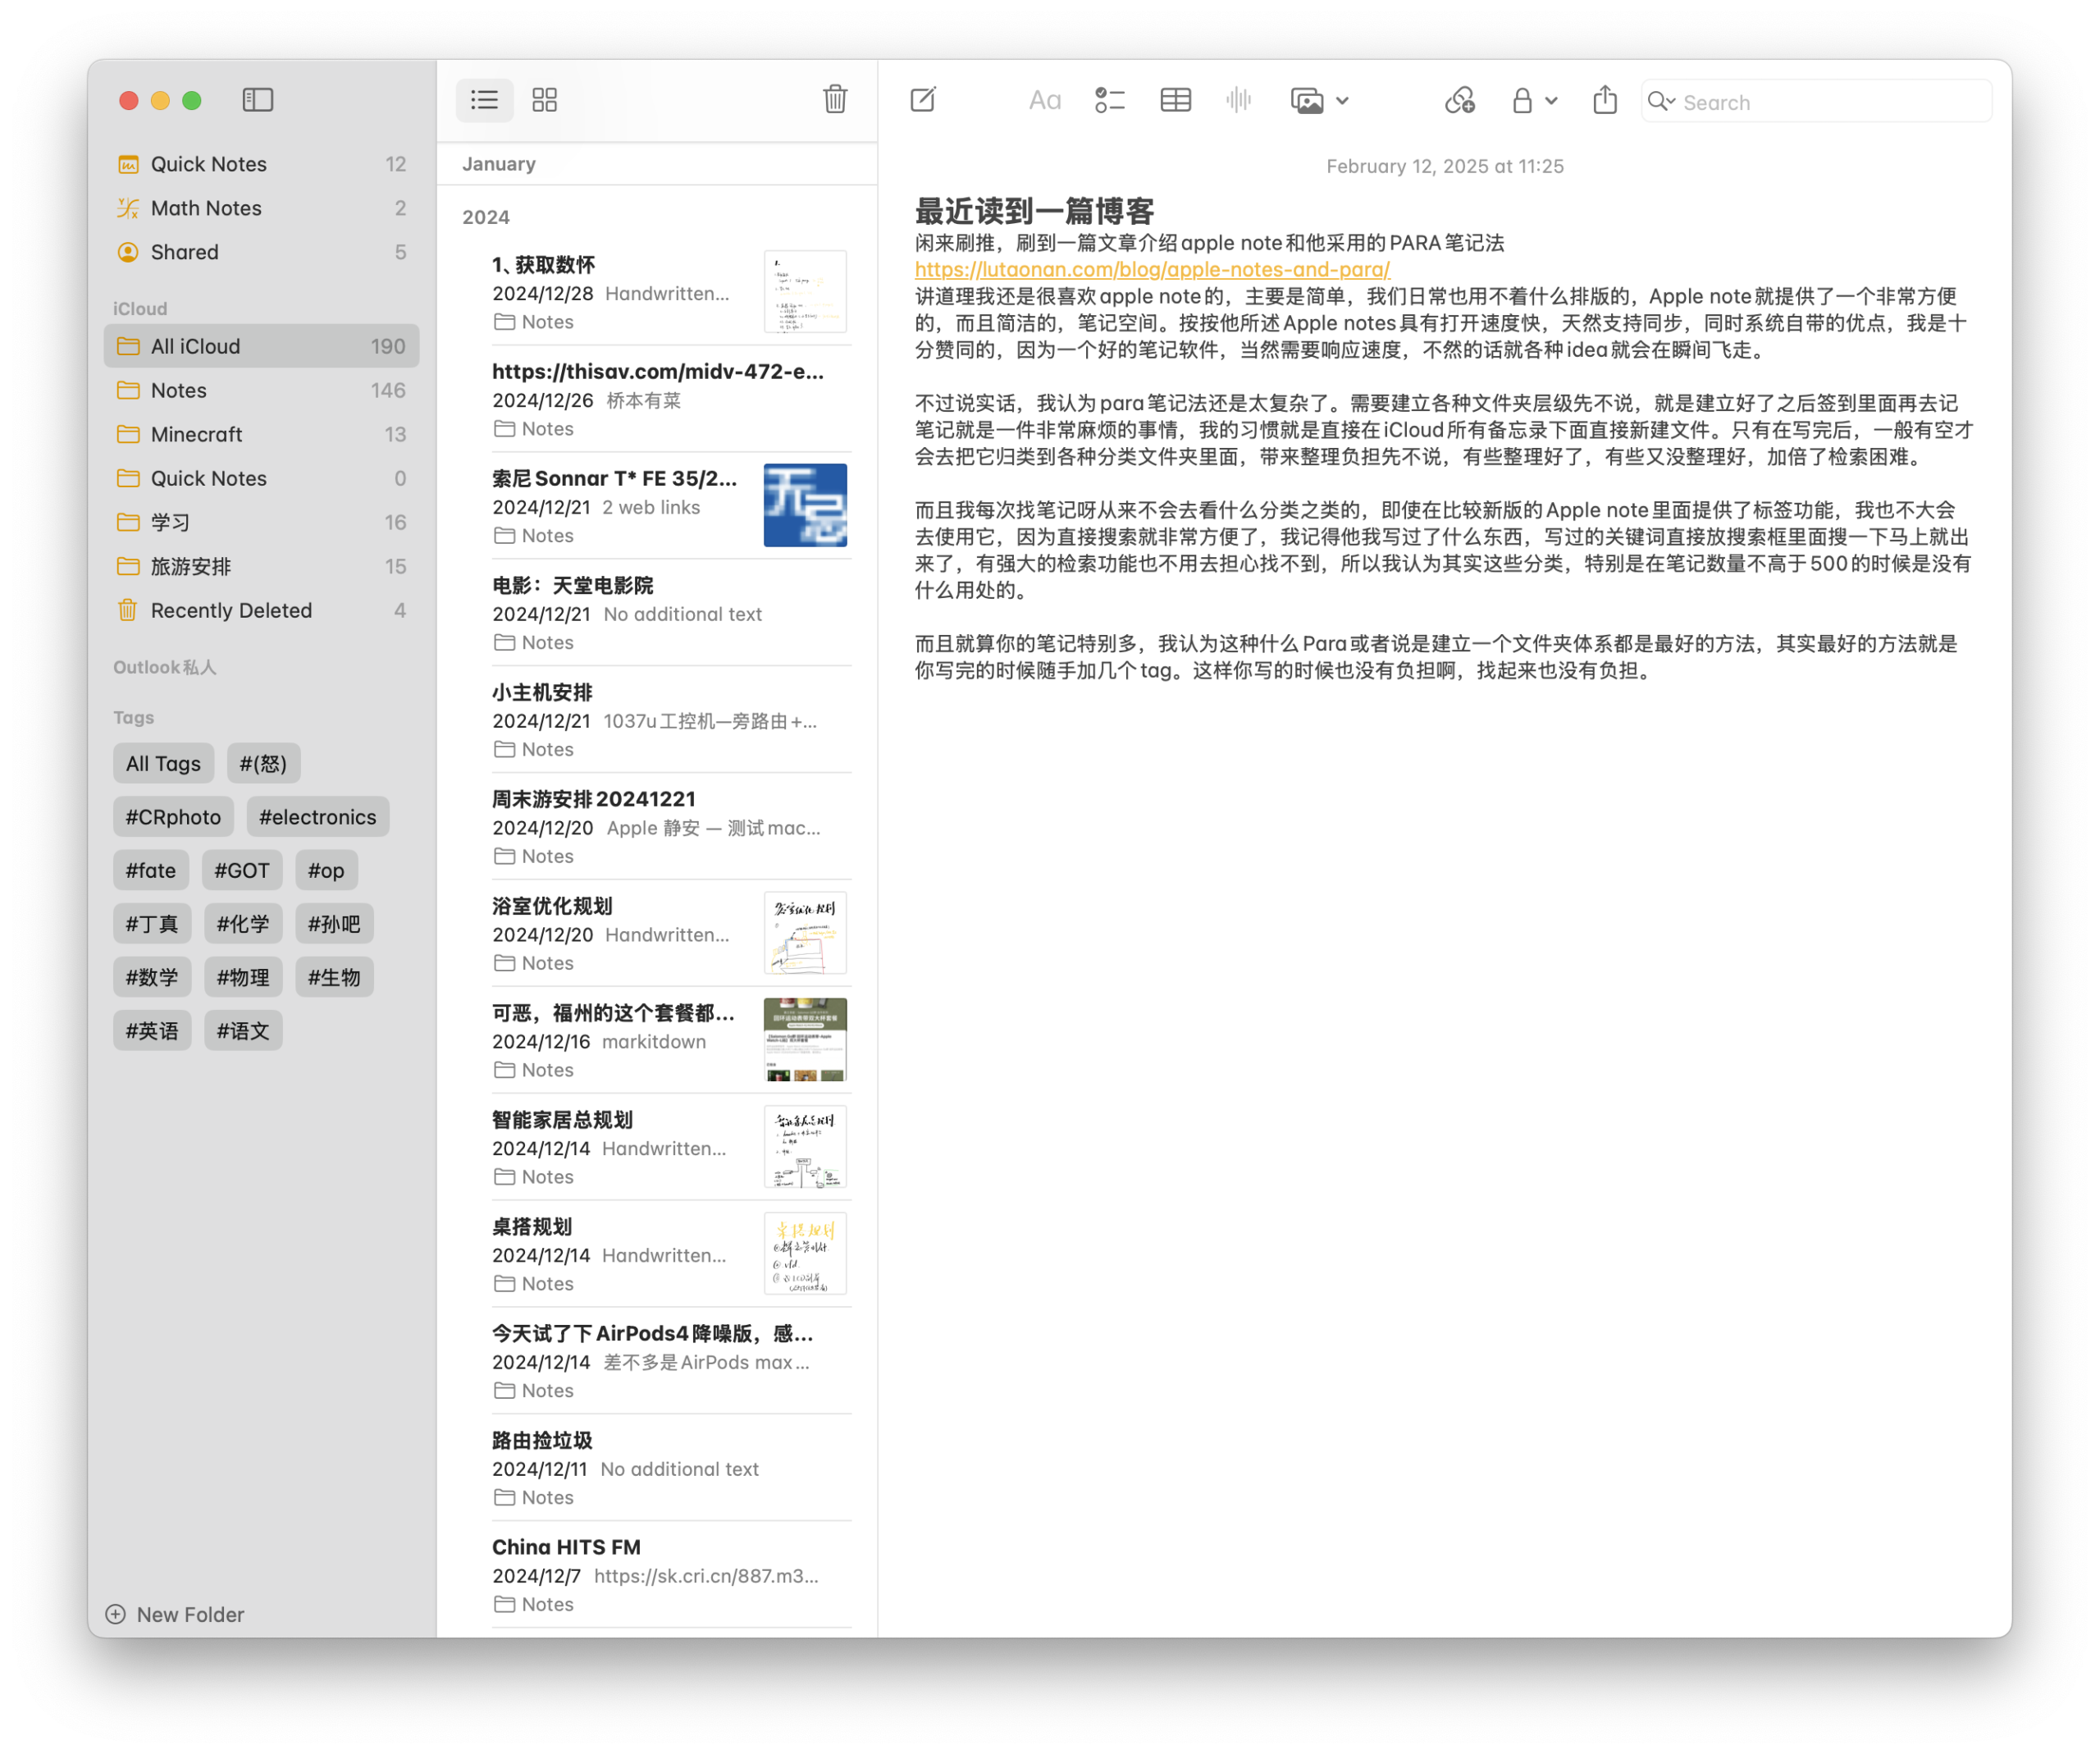
Task: Create a new note with compose icon
Action: (x=922, y=100)
